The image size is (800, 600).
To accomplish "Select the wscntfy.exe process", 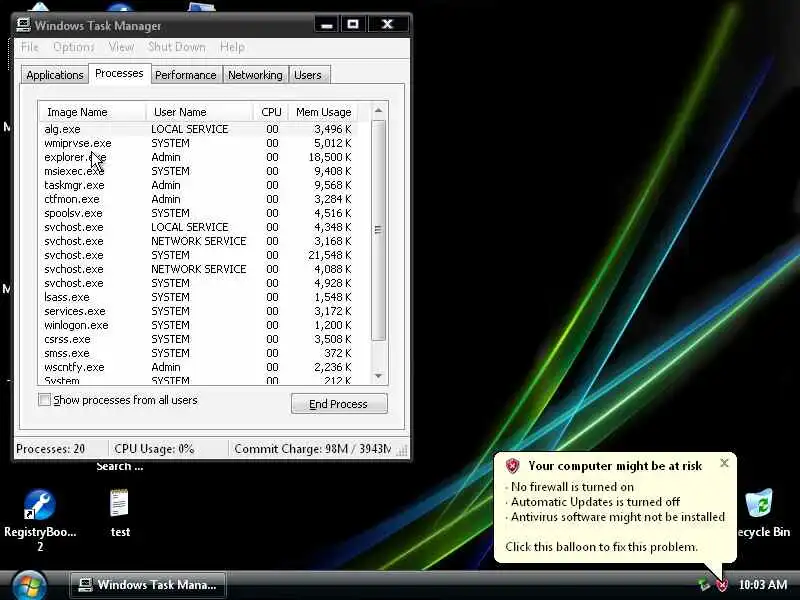I will pyautogui.click(x=198, y=367).
